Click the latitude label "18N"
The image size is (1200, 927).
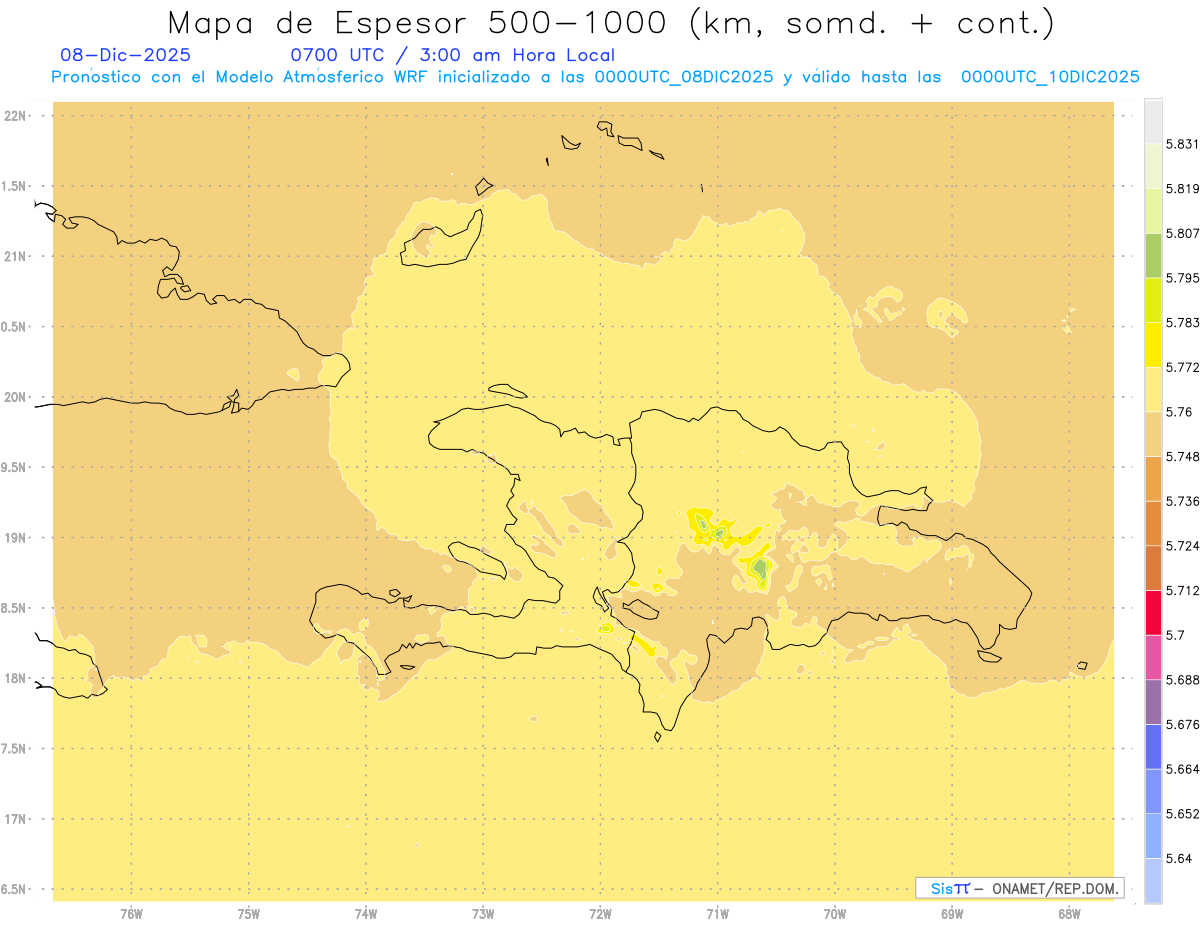(x=15, y=679)
